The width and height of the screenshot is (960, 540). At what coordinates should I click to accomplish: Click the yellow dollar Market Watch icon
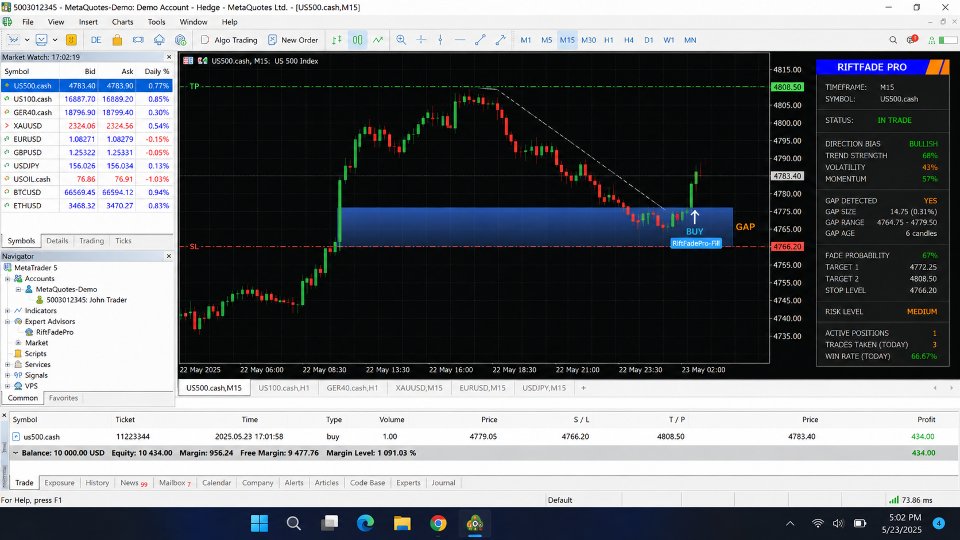coord(72,40)
